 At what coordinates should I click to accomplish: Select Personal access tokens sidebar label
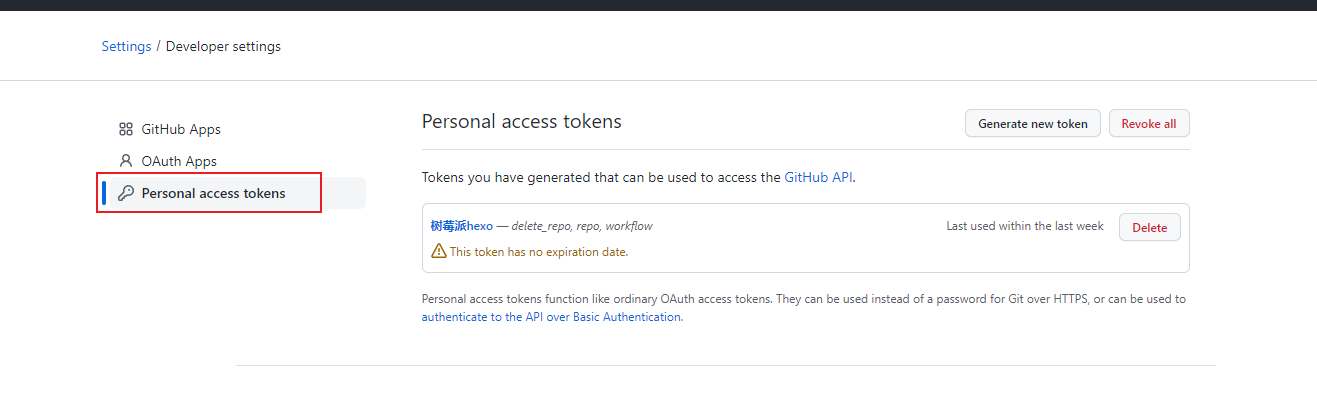point(213,193)
